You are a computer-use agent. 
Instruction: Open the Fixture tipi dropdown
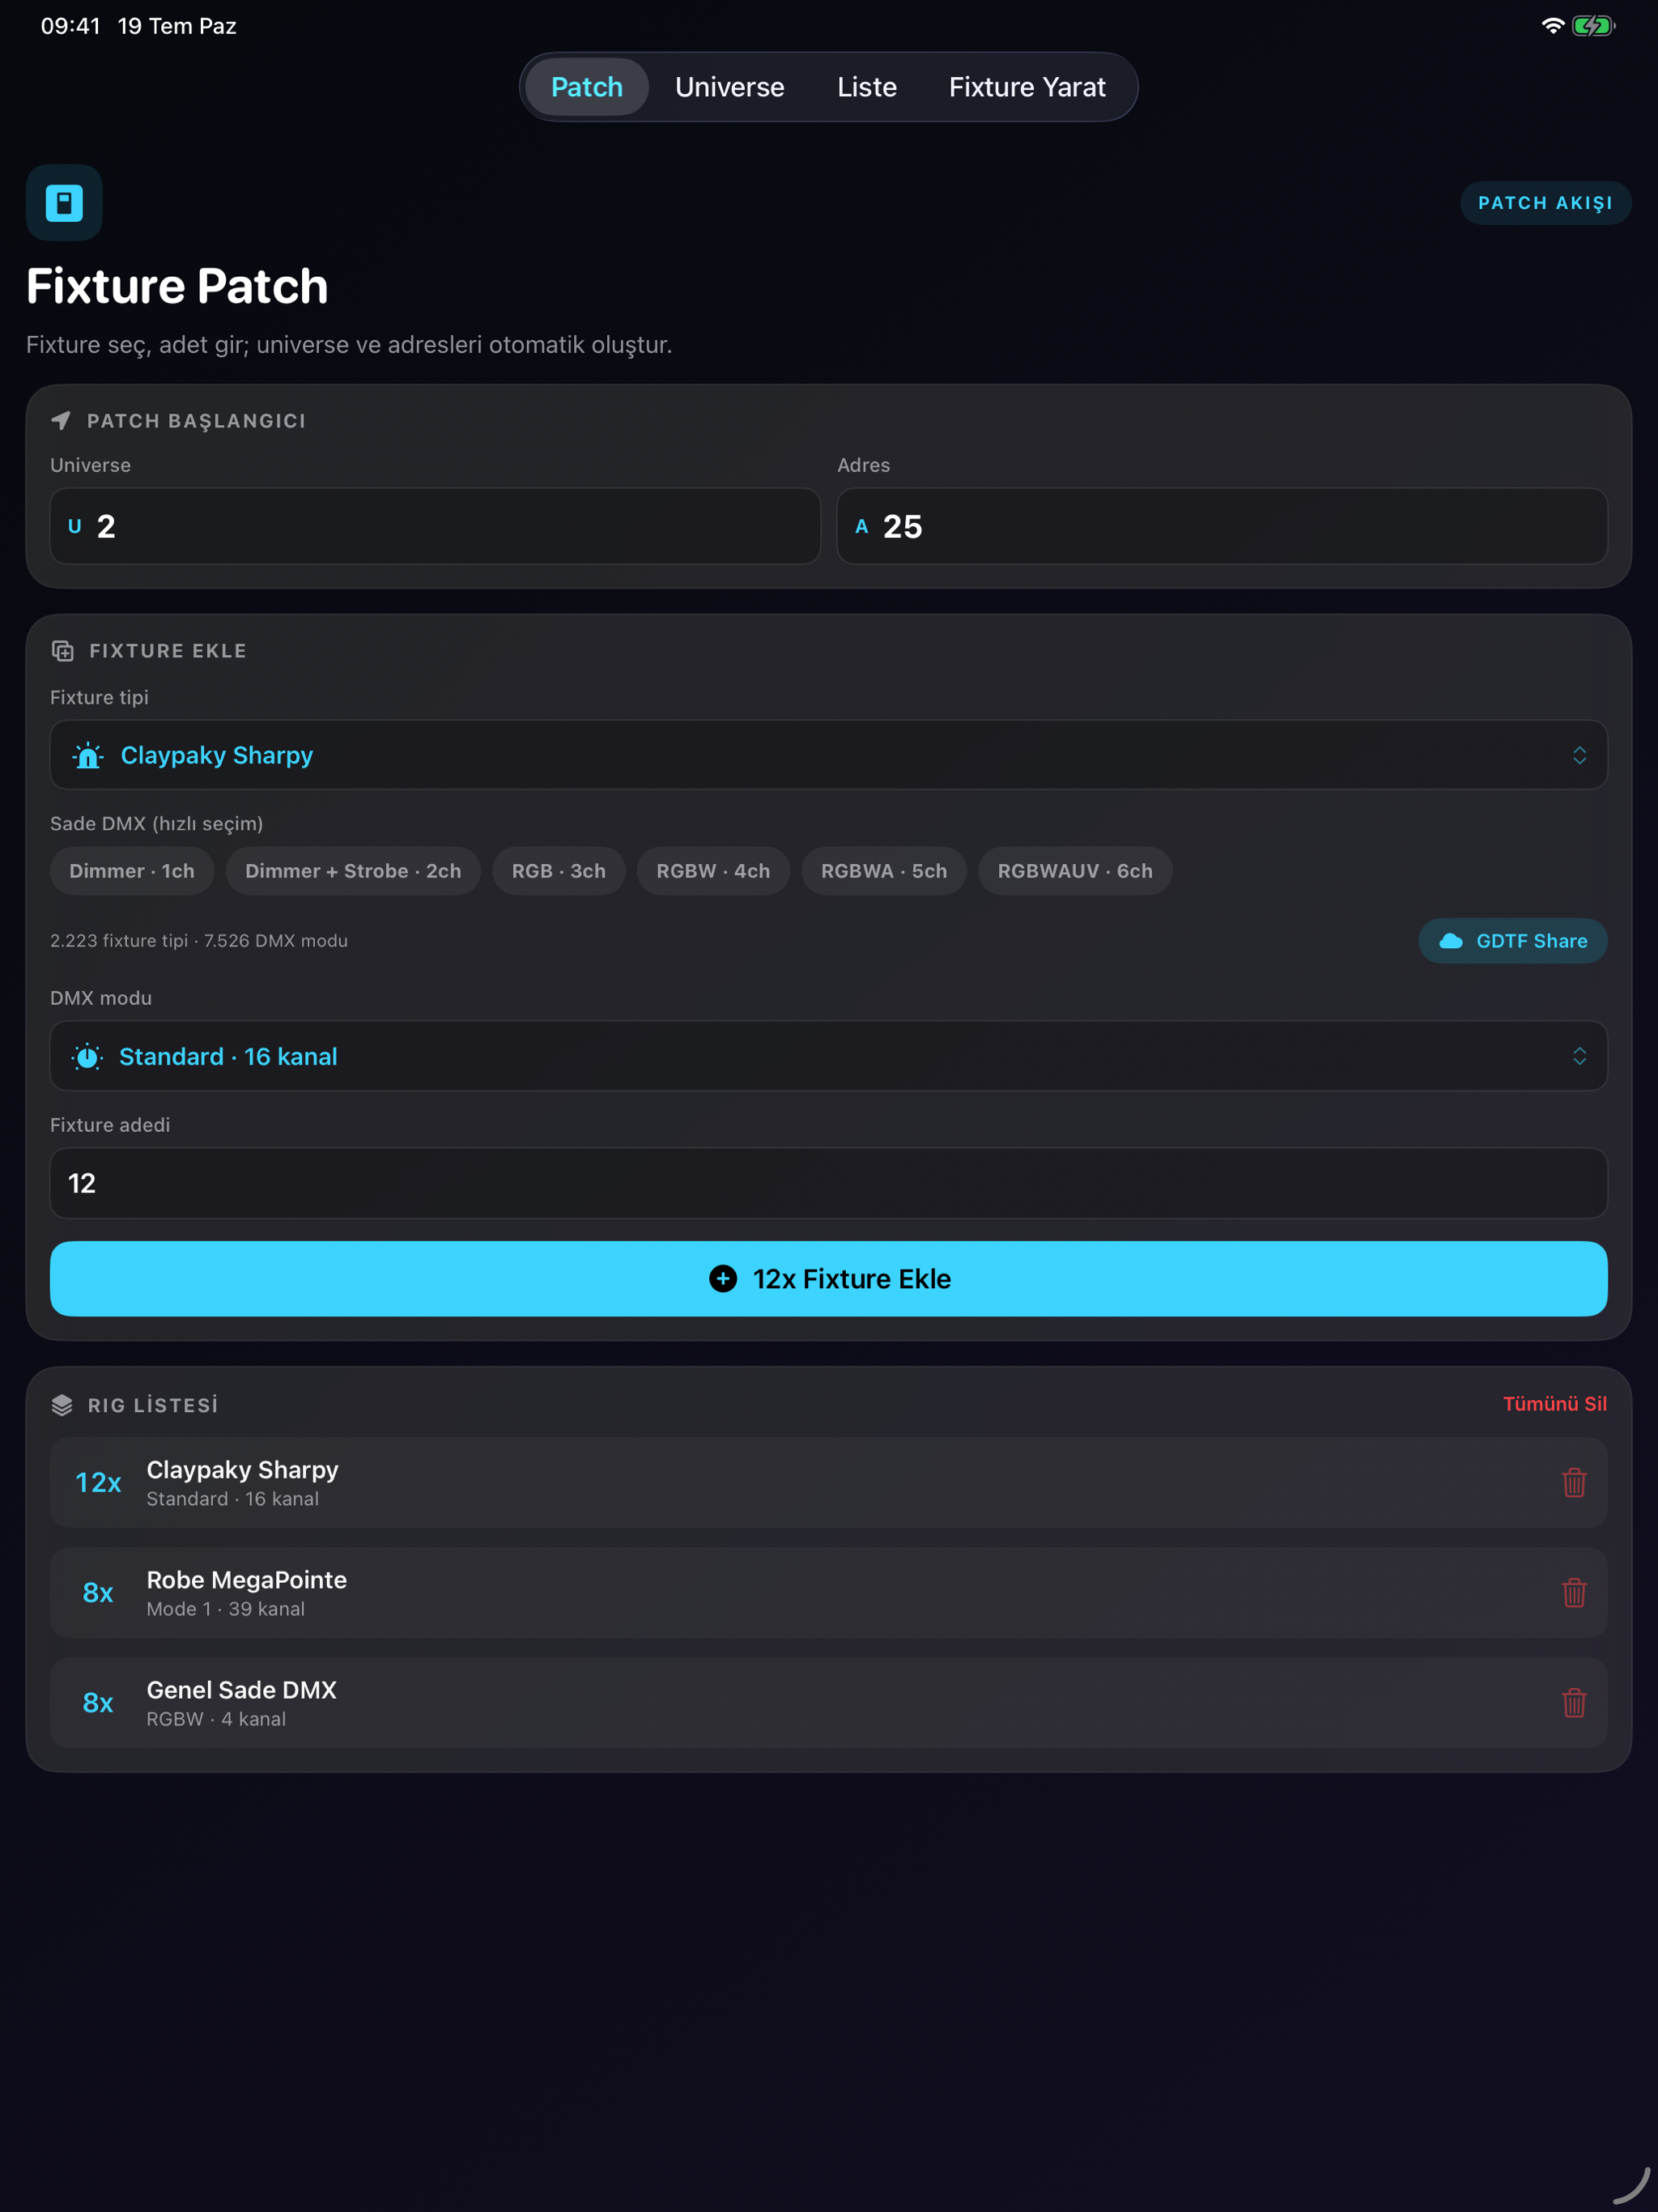(x=828, y=755)
